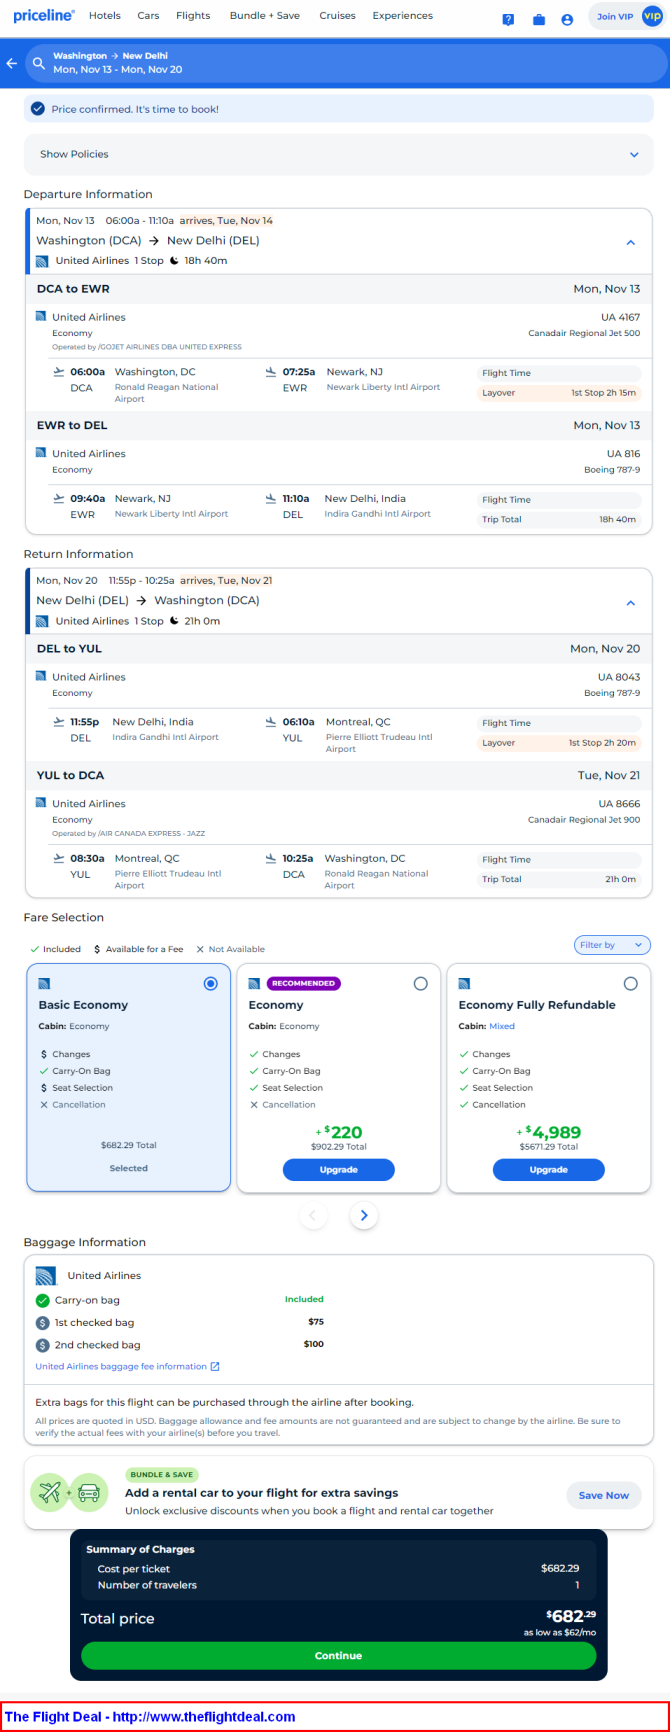Select the Economy fare radio button
The image size is (670, 1732).
coord(420,984)
